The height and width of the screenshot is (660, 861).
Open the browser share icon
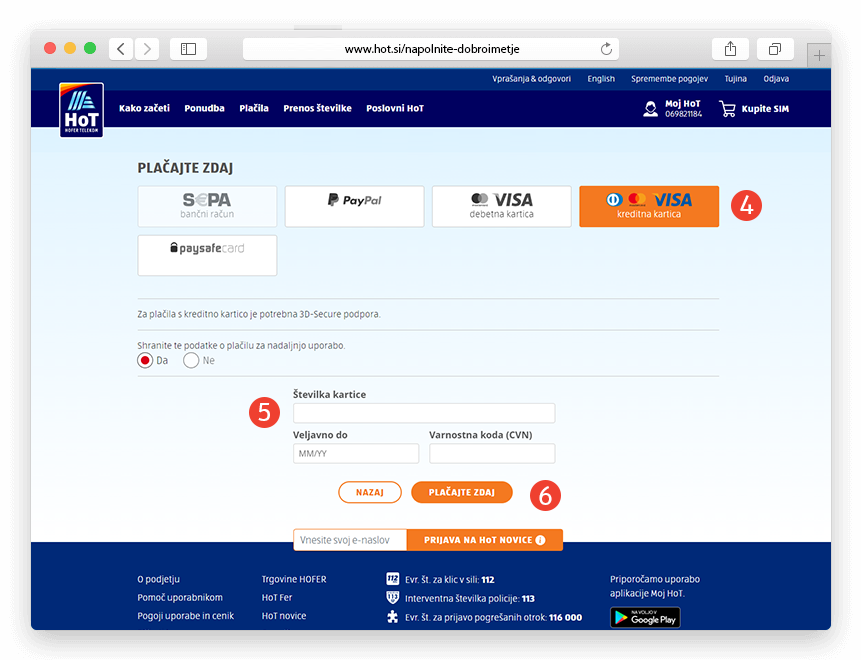(730, 49)
